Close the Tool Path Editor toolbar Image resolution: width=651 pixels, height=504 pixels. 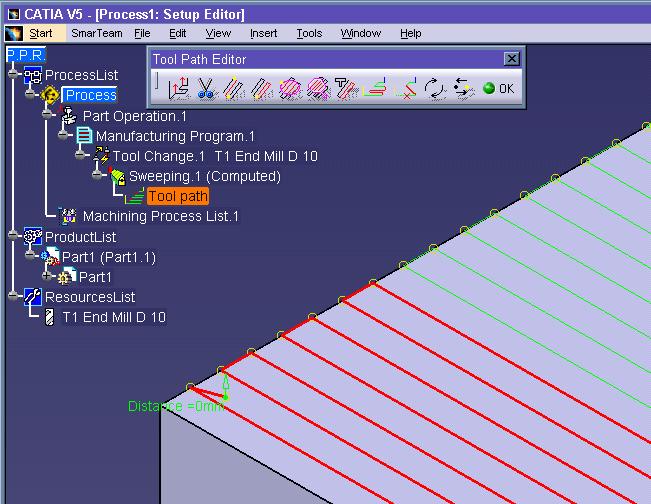coord(512,59)
